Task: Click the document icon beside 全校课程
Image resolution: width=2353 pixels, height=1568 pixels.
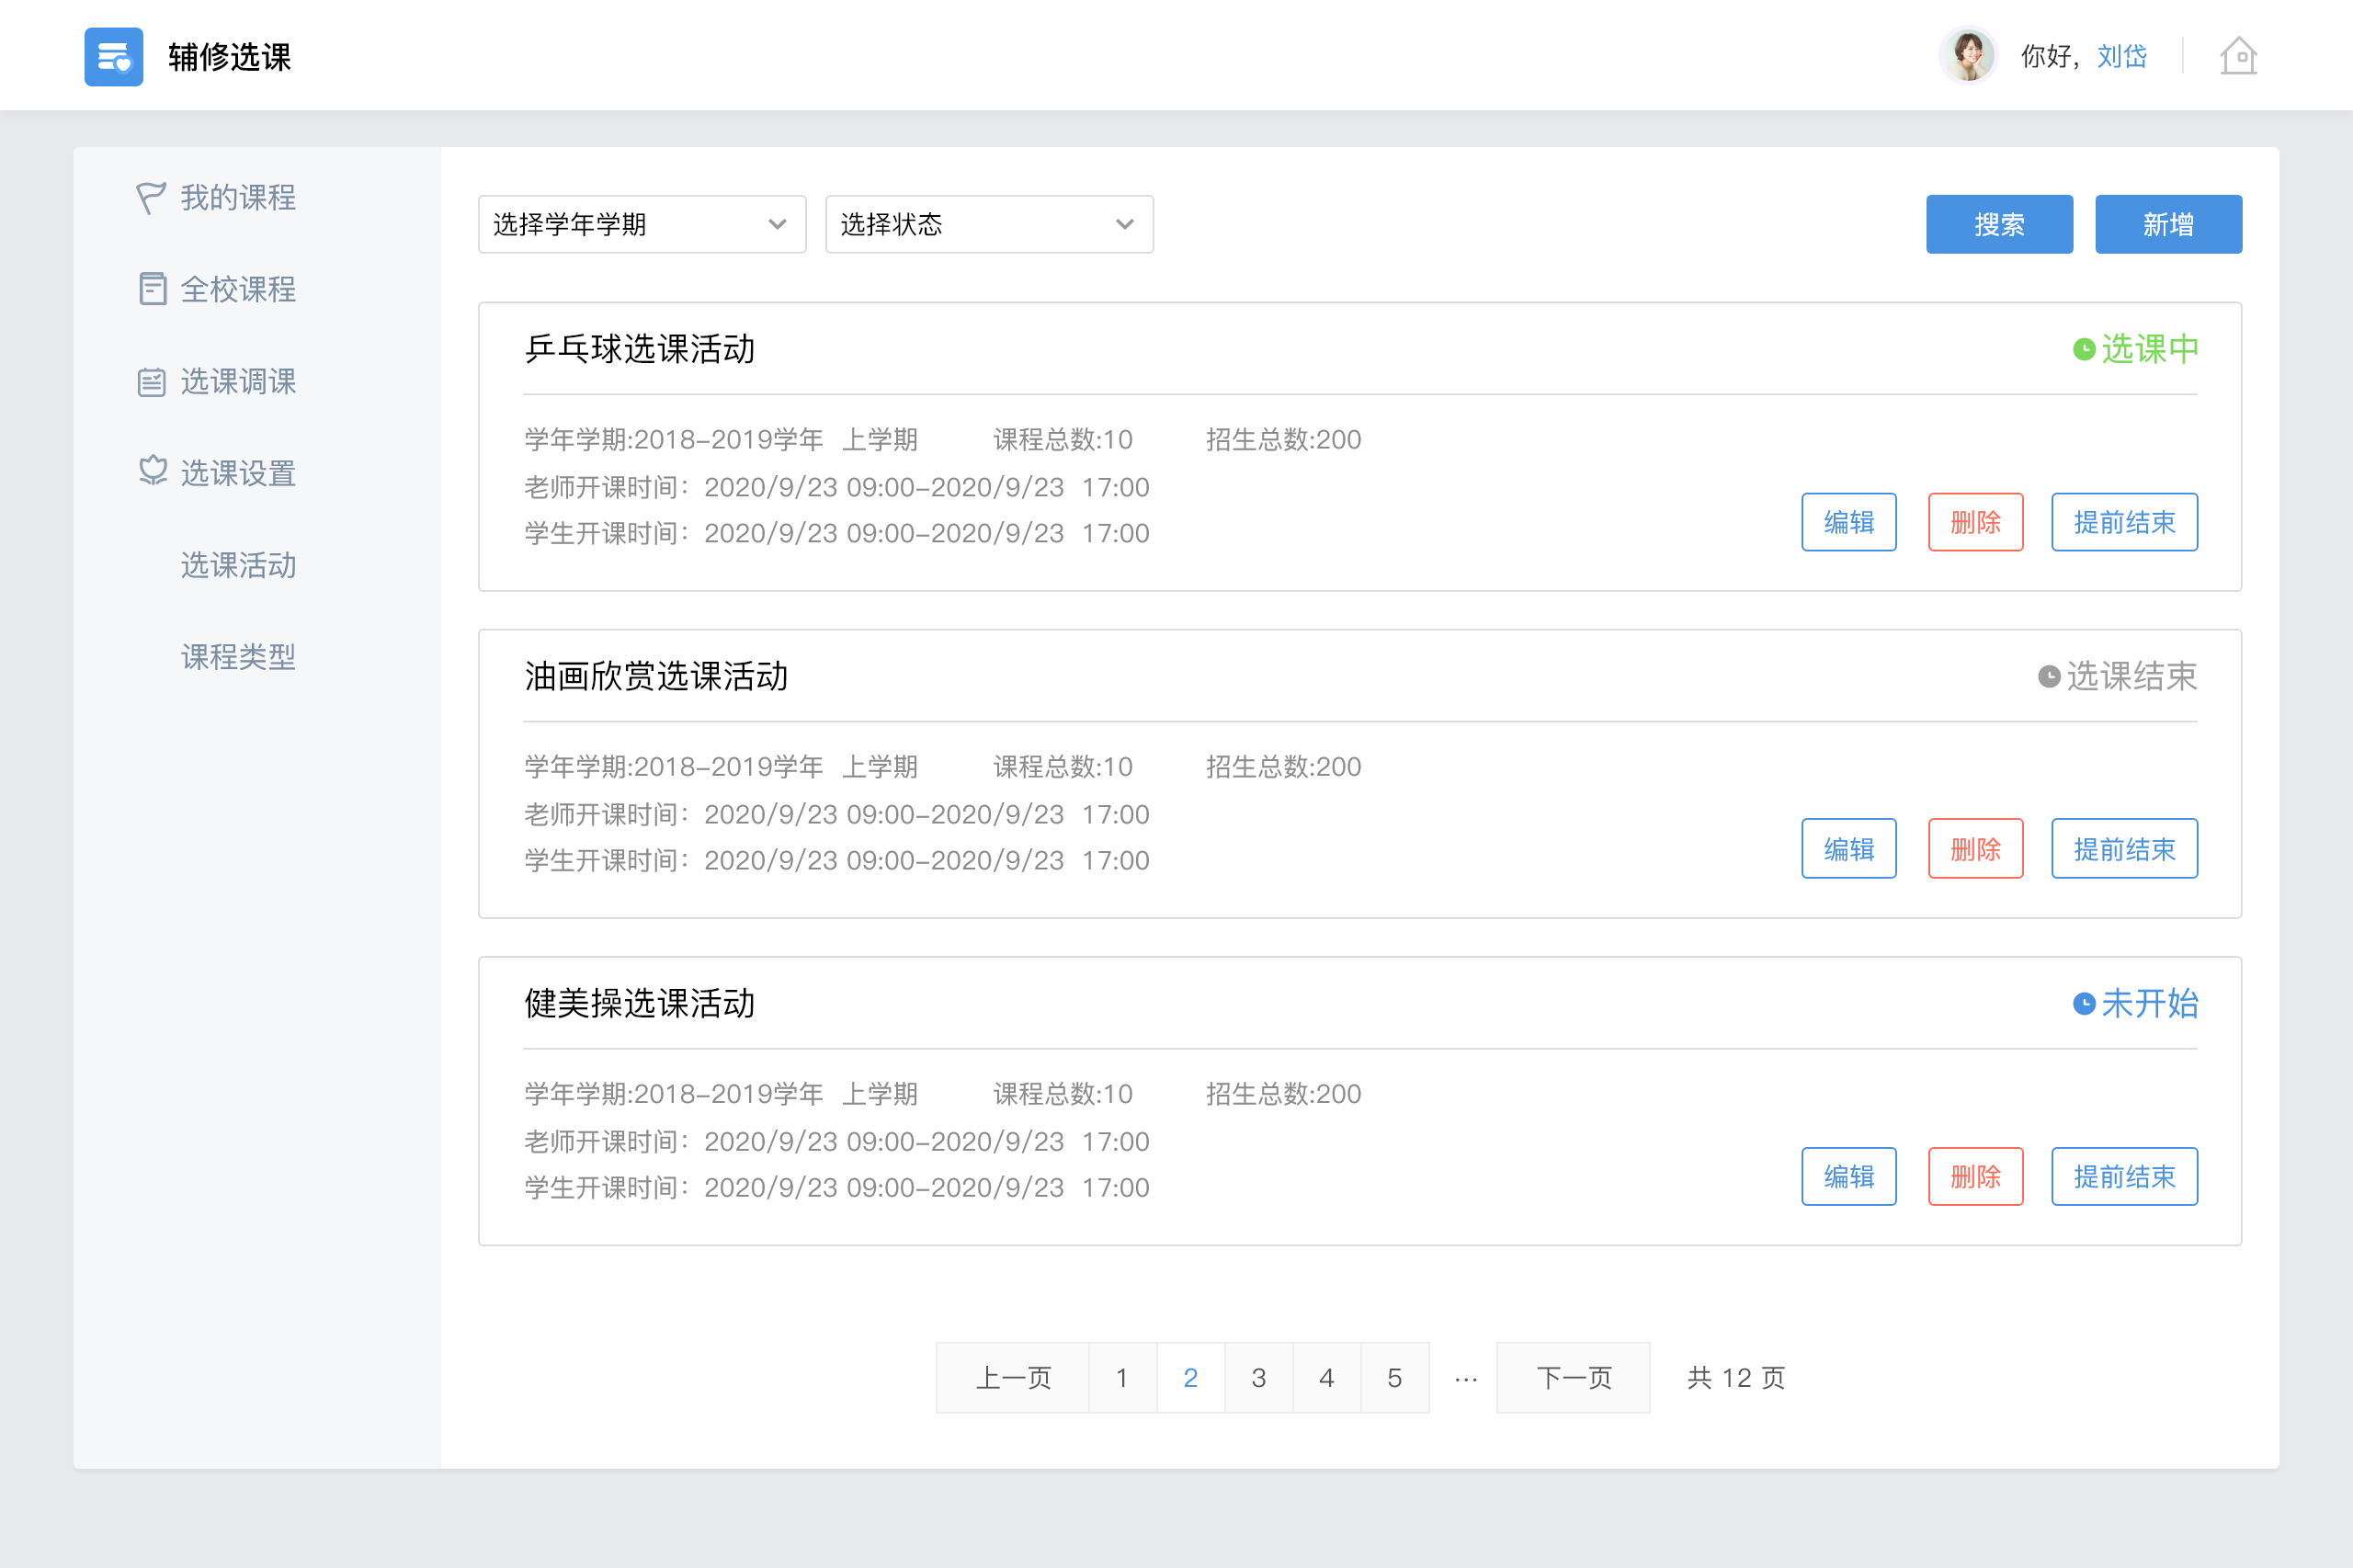Action: tap(152, 289)
